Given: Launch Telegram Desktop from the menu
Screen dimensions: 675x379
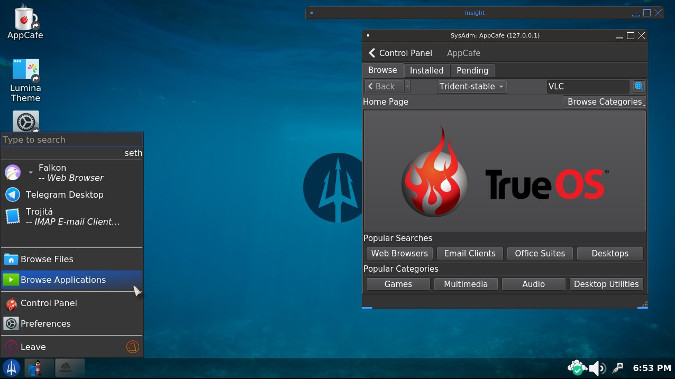Looking at the screenshot, I should tap(72, 195).
